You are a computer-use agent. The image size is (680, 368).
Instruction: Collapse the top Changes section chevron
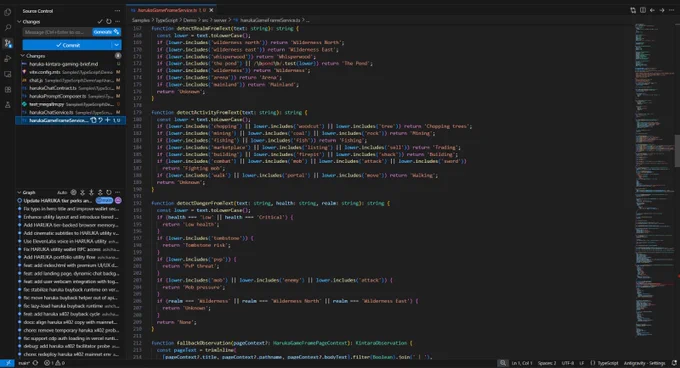pyautogui.click(x=20, y=21)
